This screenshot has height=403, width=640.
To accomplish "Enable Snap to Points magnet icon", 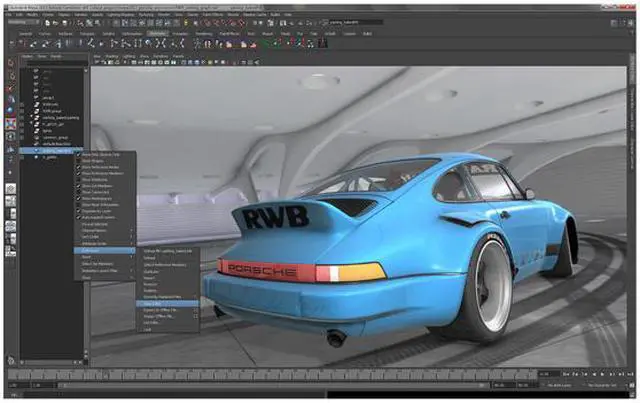I will coord(225,23).
